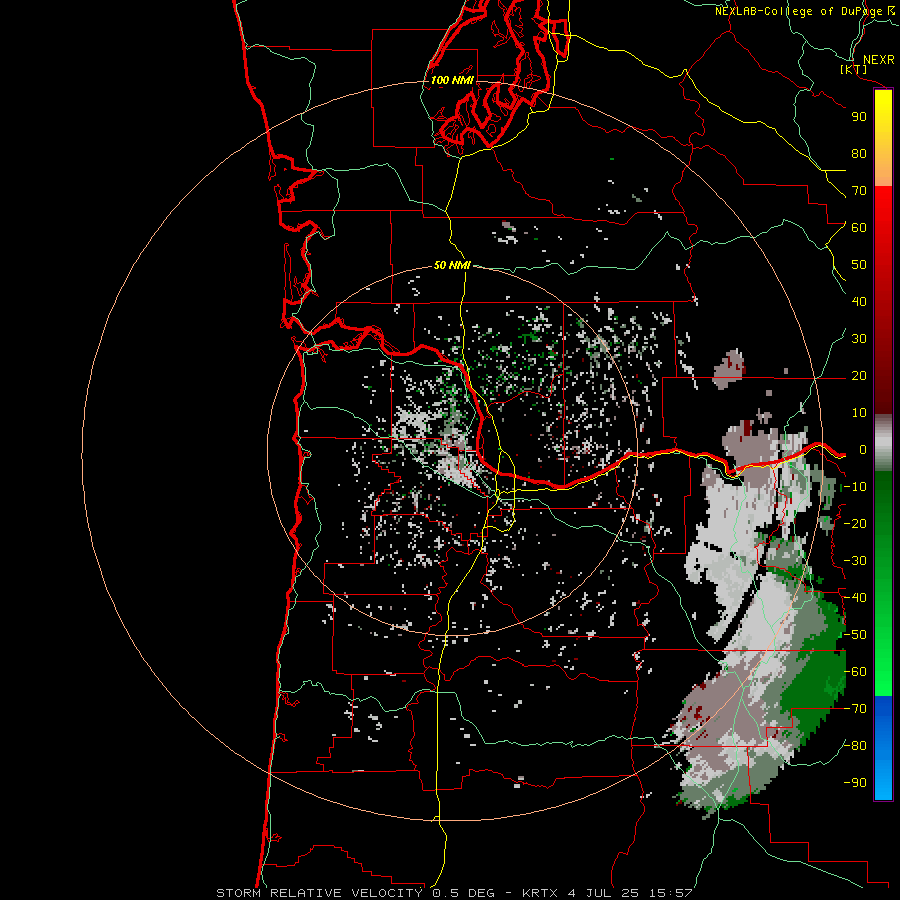This screenshot has height=900, width=900.
Task: Select the 10 value on the velocity scale
Action: coord(859,413)
